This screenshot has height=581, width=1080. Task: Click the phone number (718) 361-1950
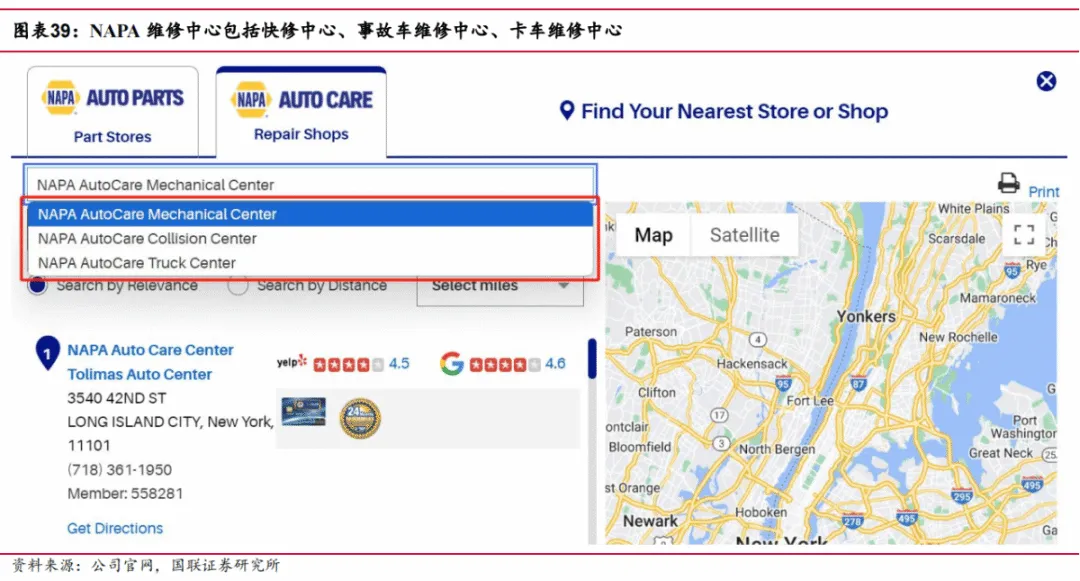tap(119, 469)
